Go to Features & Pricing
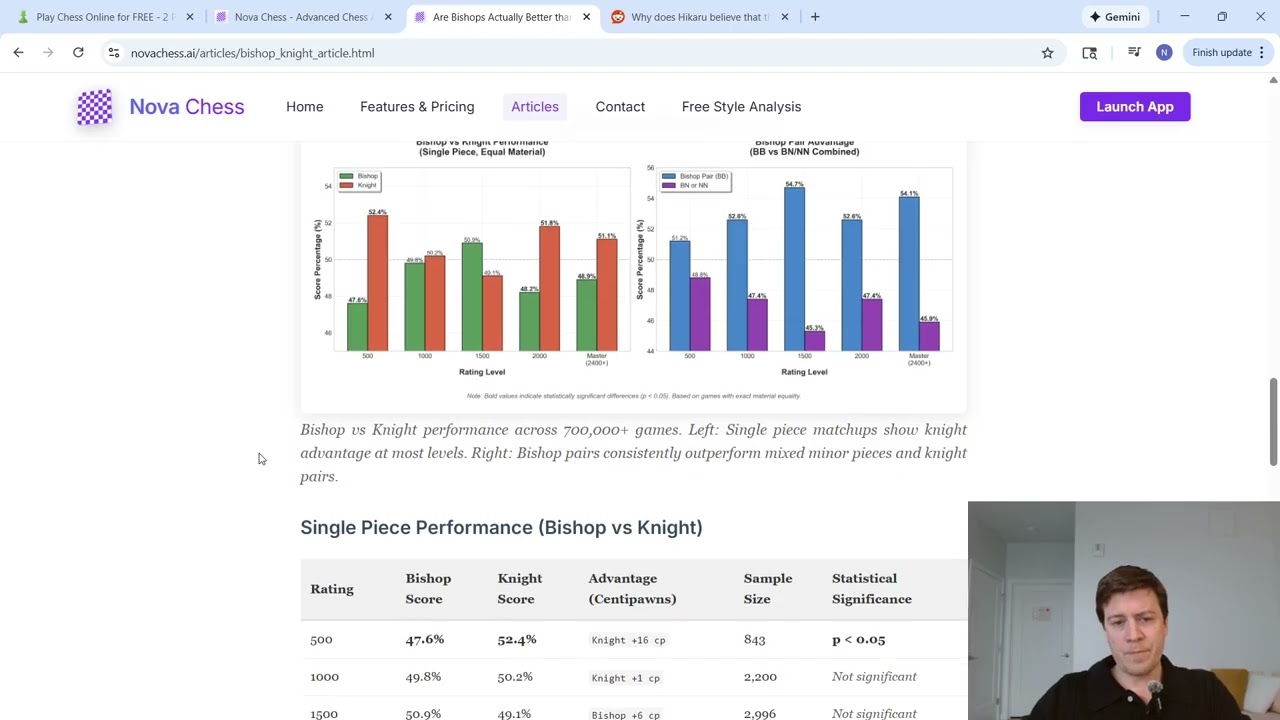Screen dimensions: 1280x720 [417, 106]
